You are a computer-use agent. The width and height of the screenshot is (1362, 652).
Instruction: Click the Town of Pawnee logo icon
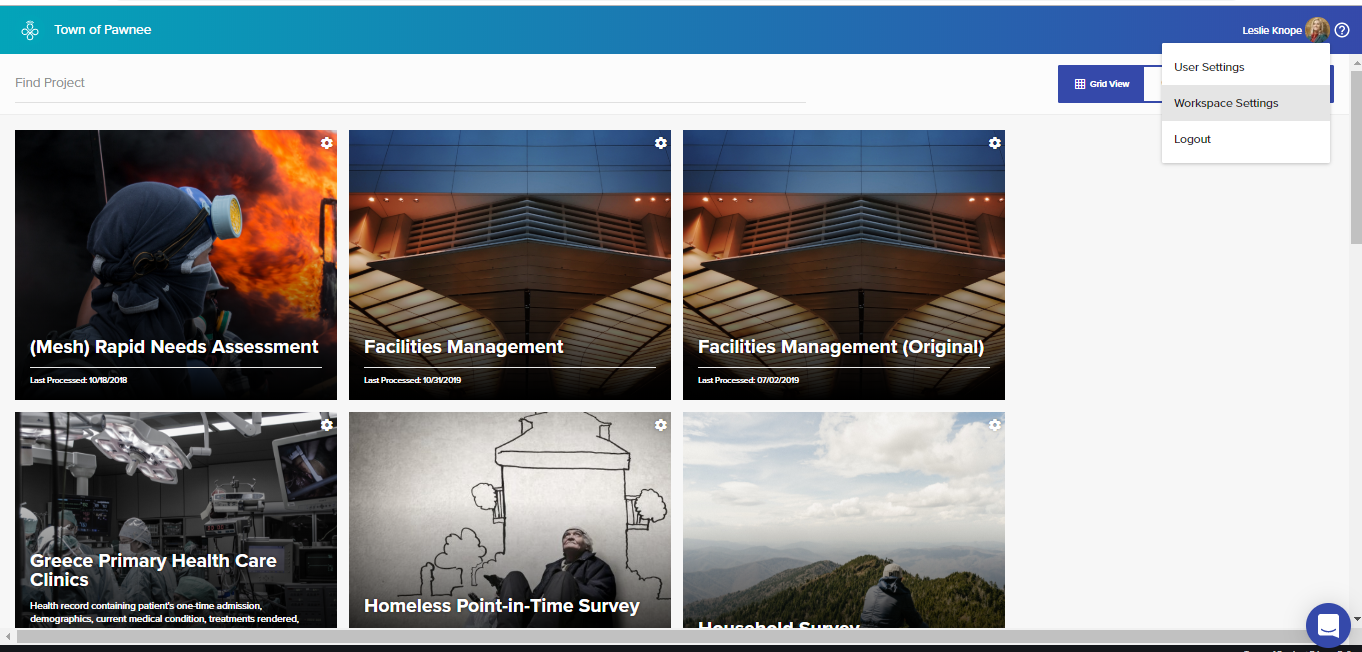30,30
